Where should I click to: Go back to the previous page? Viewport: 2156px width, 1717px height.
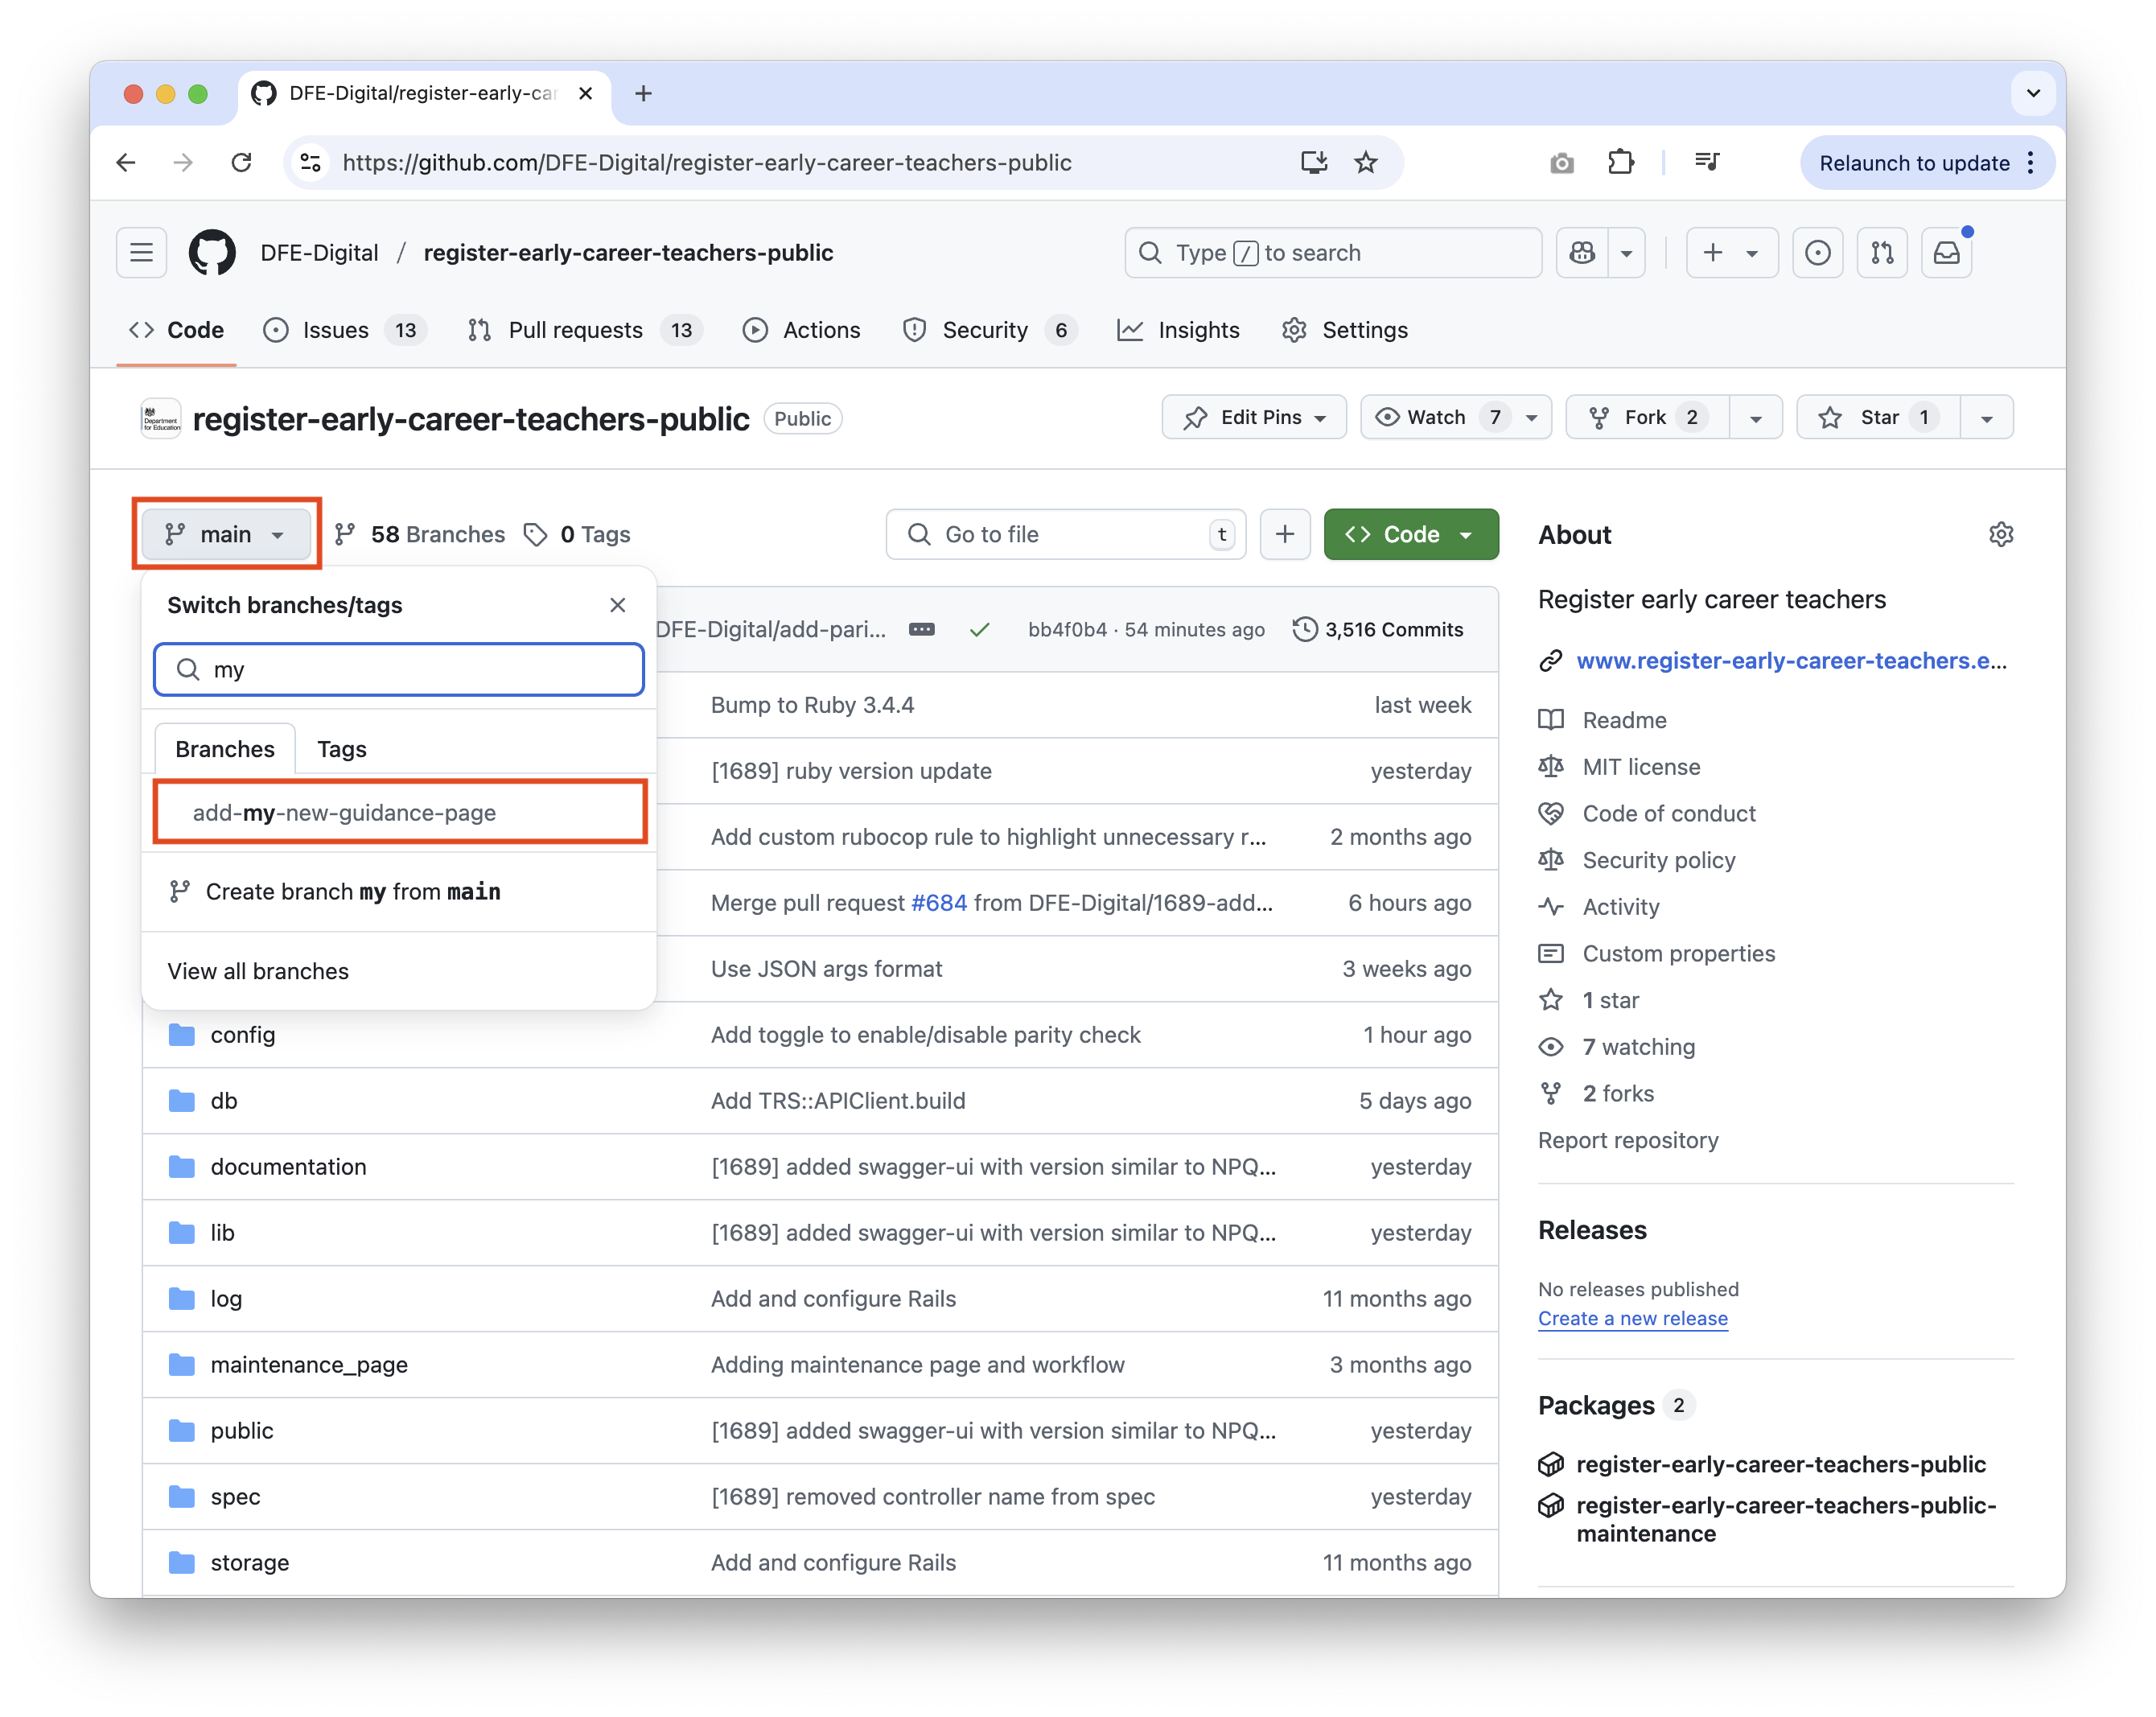coord(126,162)
